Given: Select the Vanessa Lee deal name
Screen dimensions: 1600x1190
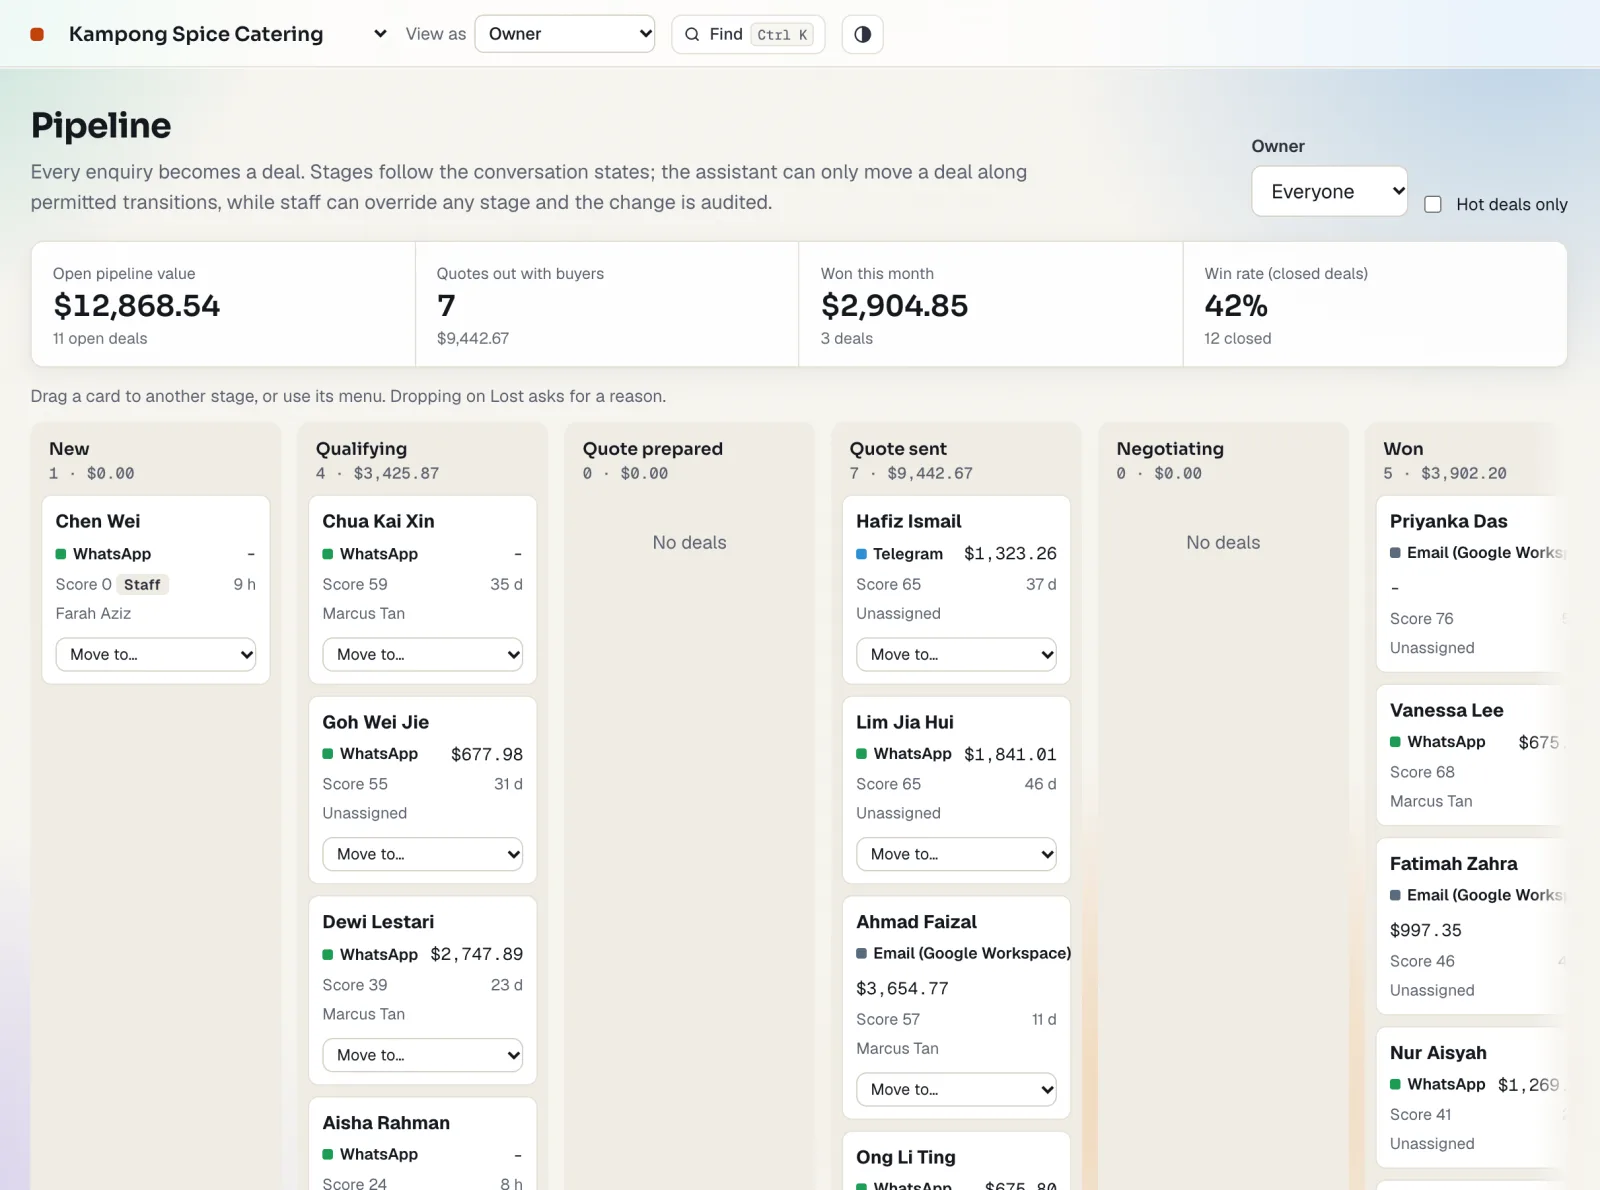Looking at the screenshot, I should (x=1446, y=710).
